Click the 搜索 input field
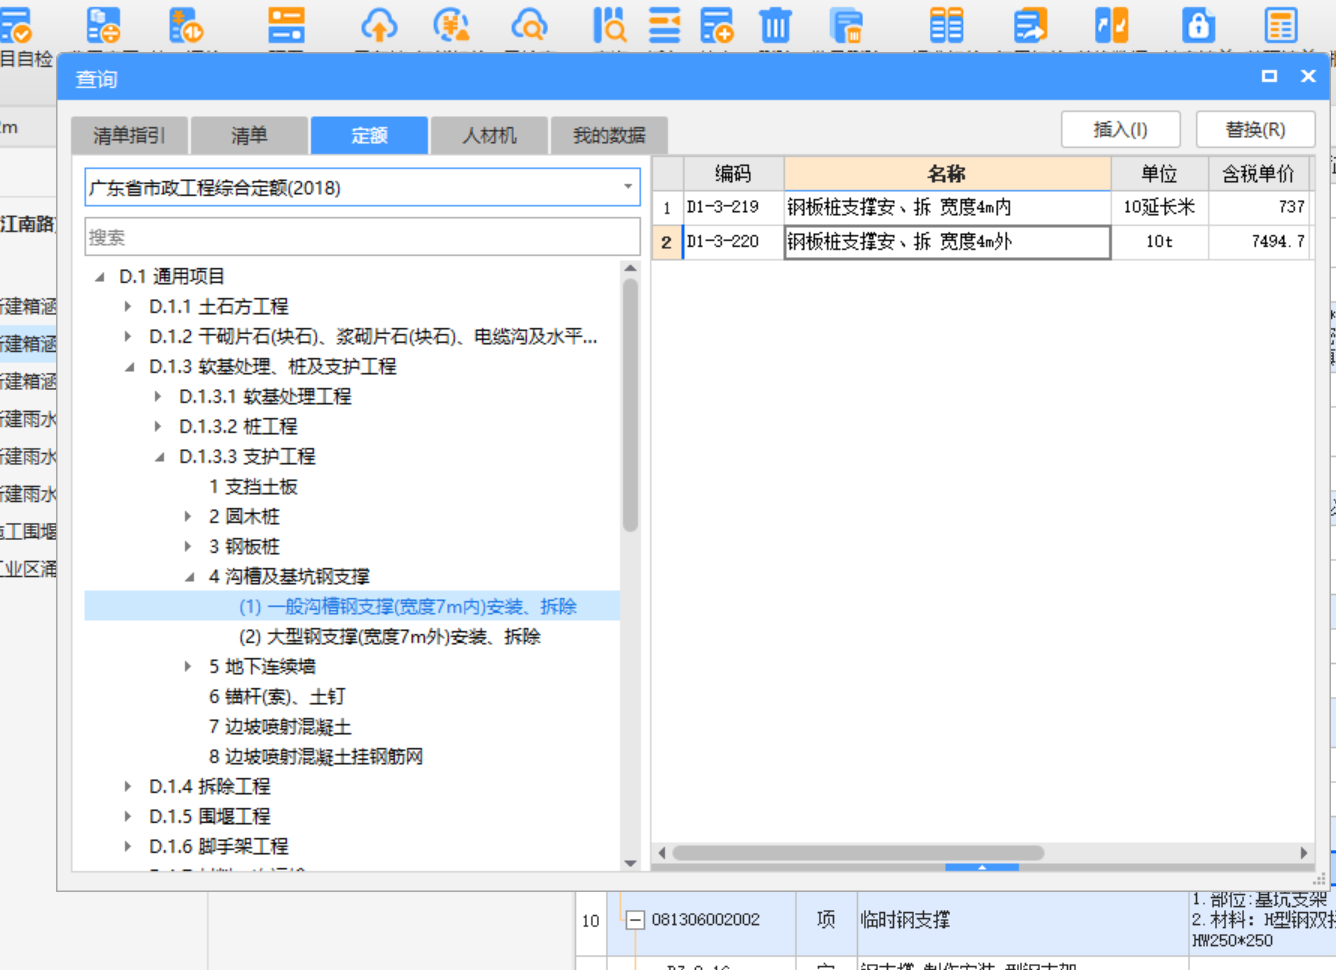Screen dimensions: 1336x970 point(362,237)
